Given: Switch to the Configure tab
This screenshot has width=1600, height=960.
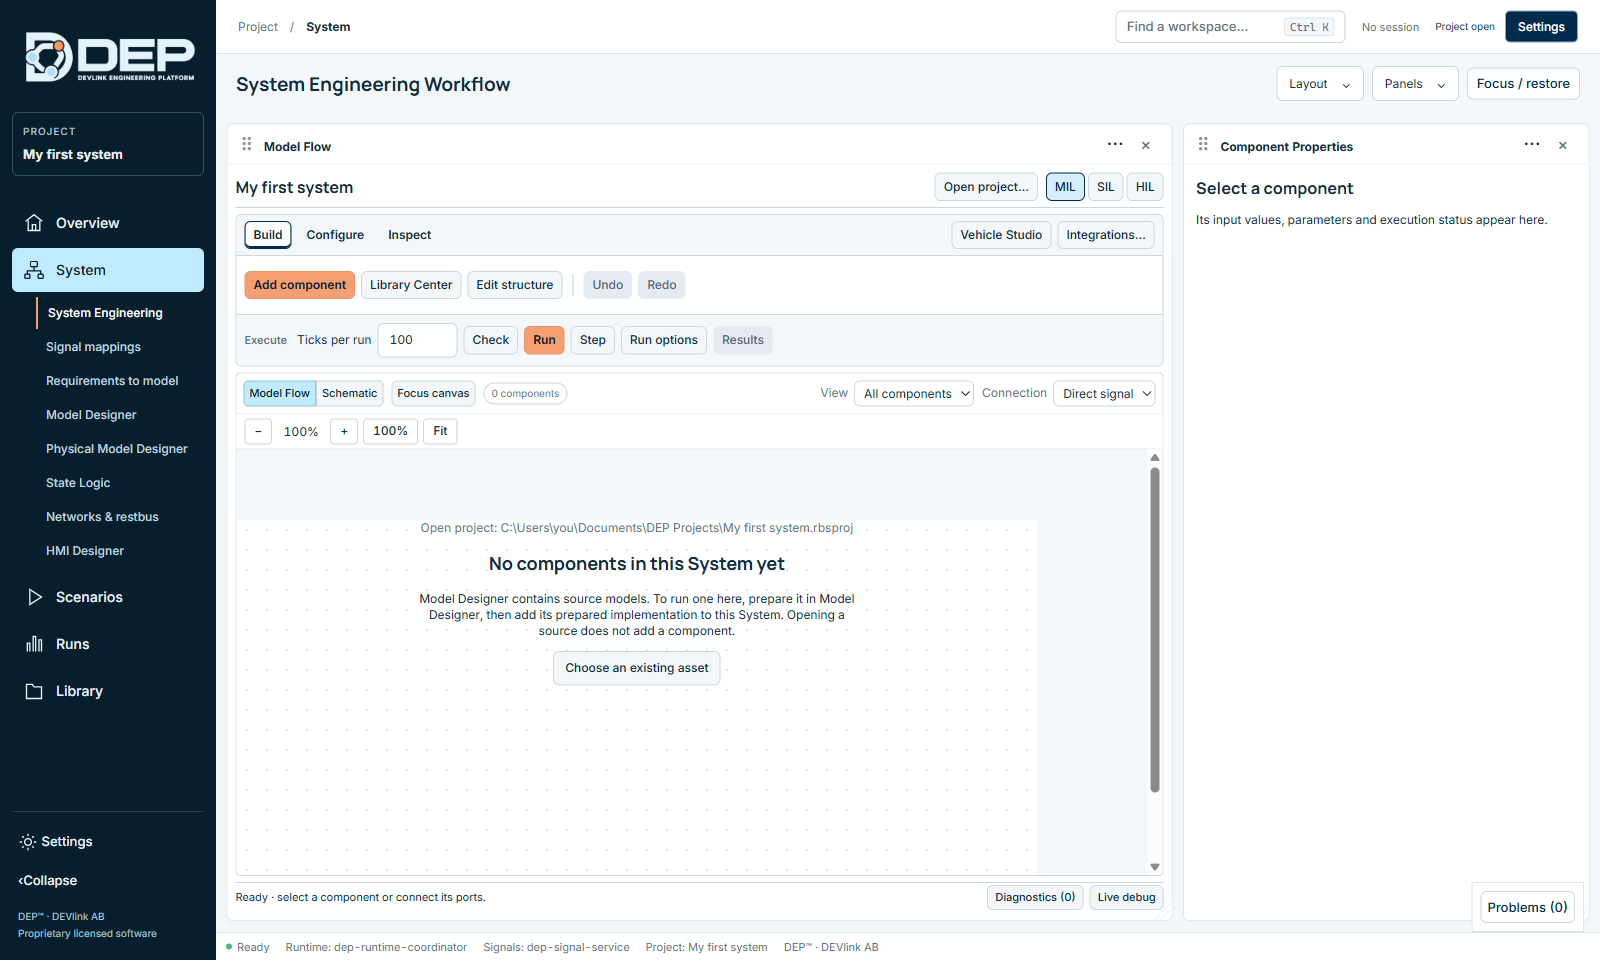Looking at the screenshot, I should click(x=335, y=235).
